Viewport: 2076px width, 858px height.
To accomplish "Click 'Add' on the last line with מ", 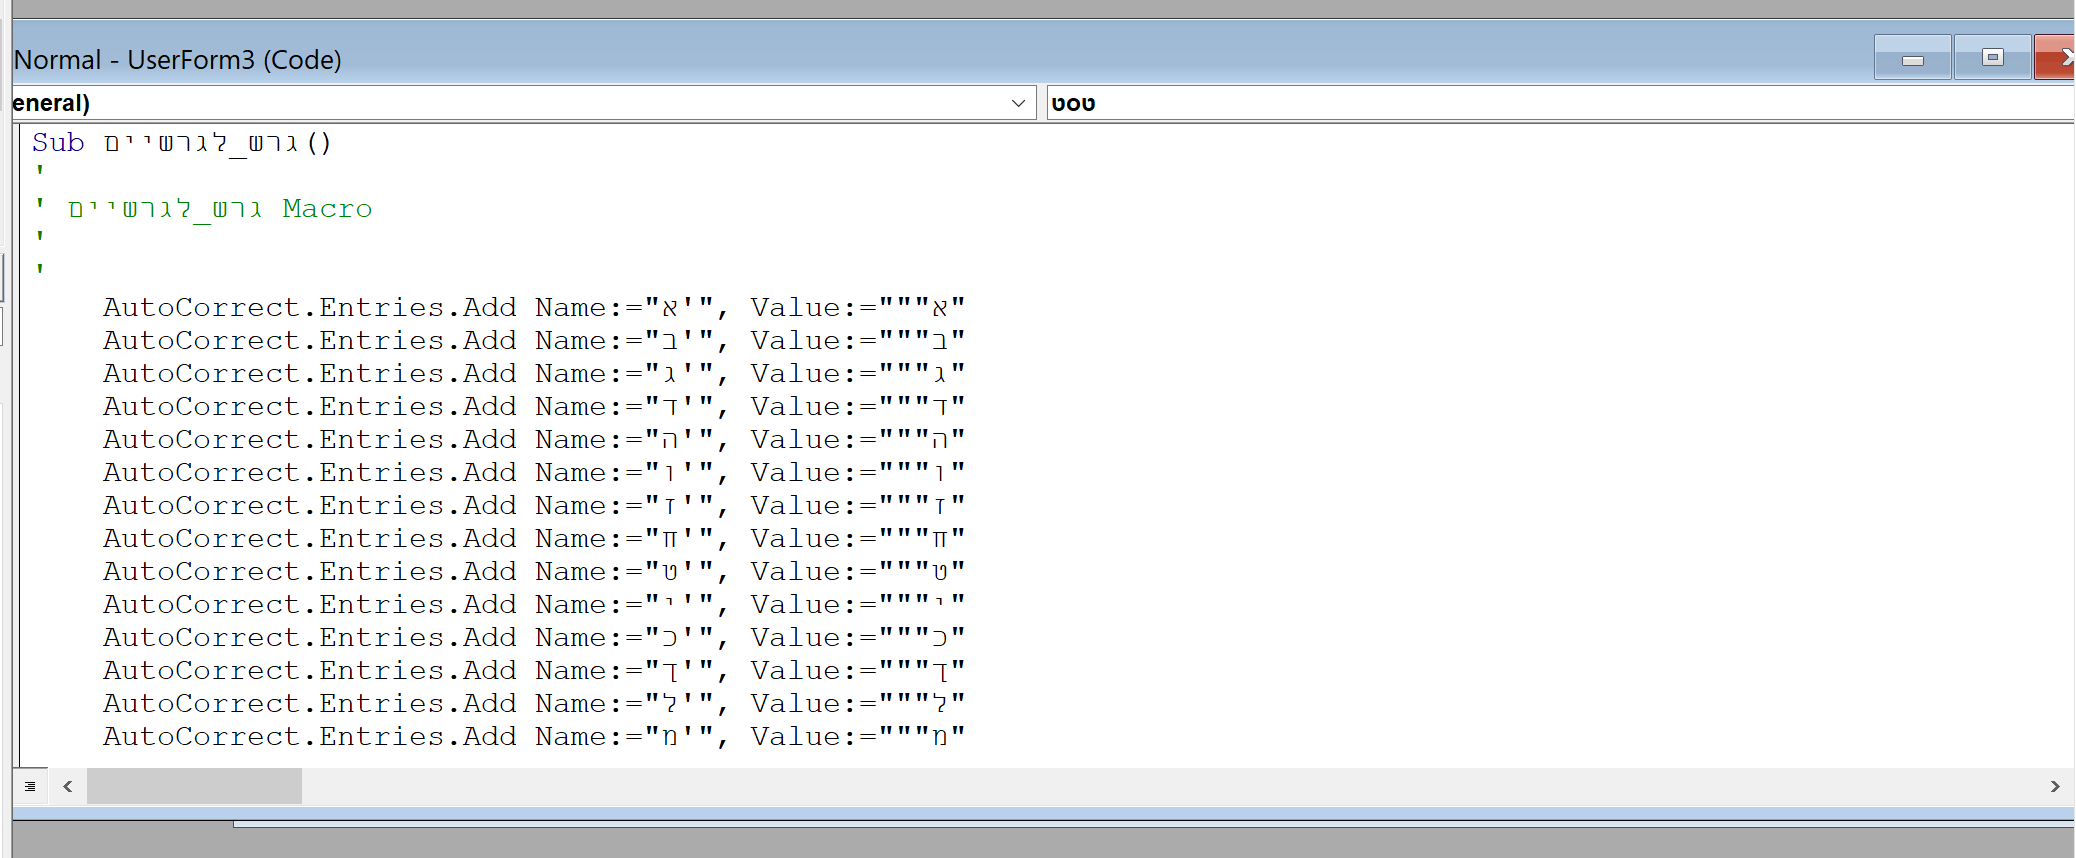I will pos(489,737).
